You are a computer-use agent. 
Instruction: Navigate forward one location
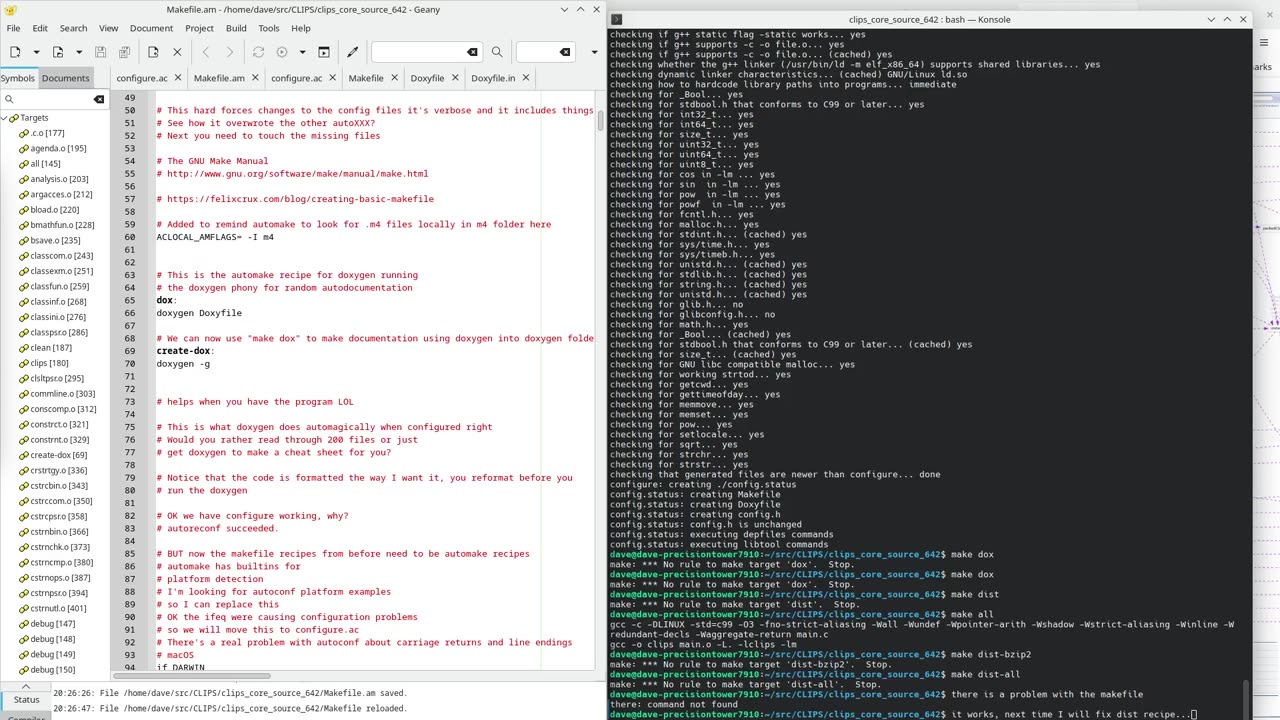[x=229, y=52]
